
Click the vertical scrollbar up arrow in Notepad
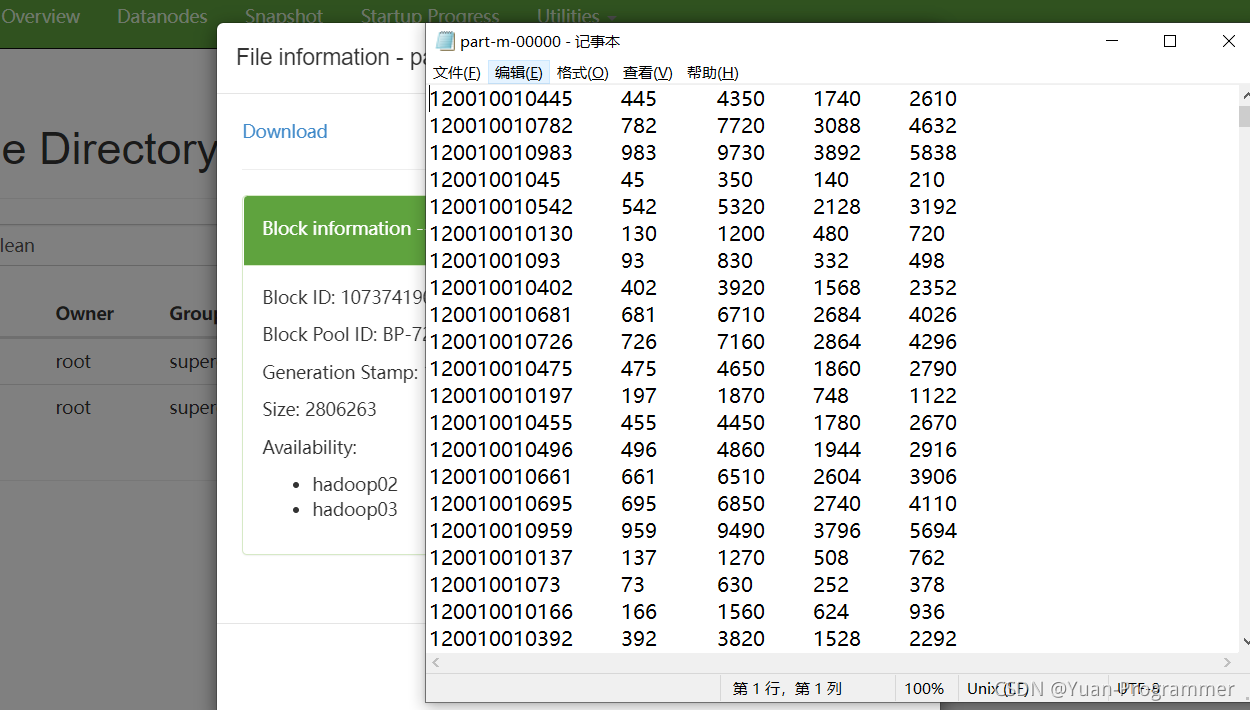click(x=1244, y=96)
